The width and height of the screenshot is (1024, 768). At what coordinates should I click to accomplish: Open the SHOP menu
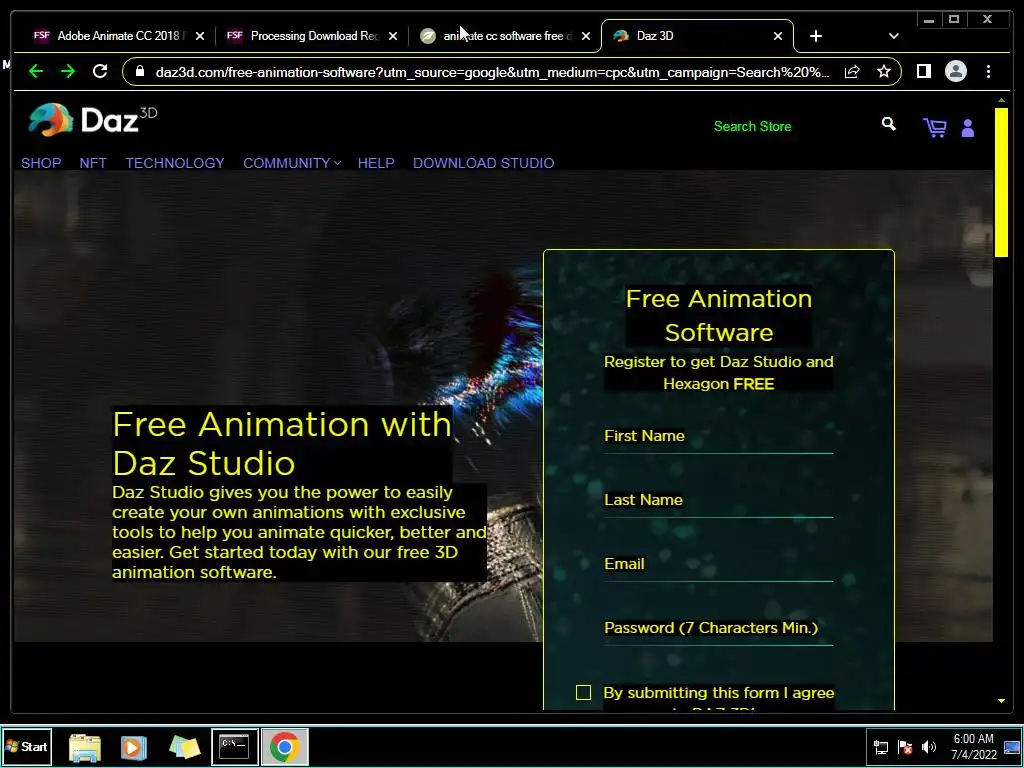[x=41, y=163]
